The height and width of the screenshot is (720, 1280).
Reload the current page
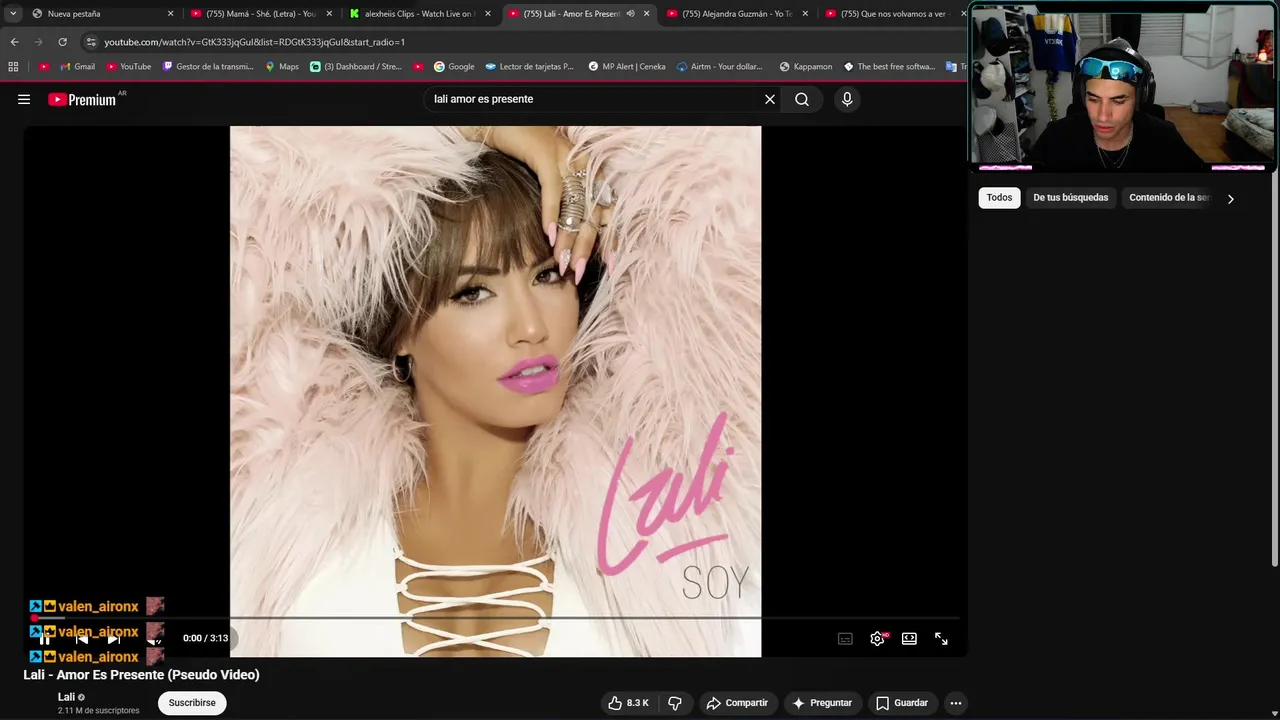[62, 42]
